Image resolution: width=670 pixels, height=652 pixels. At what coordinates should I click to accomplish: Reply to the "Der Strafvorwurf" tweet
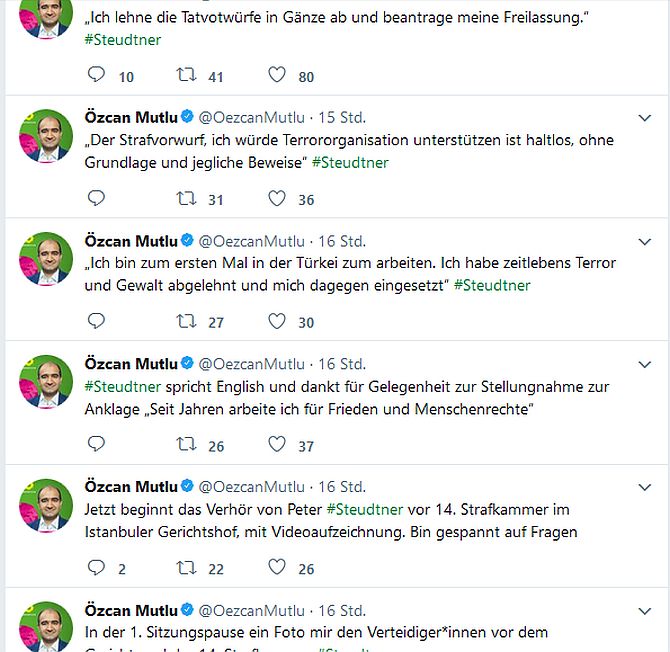(97, 198)
